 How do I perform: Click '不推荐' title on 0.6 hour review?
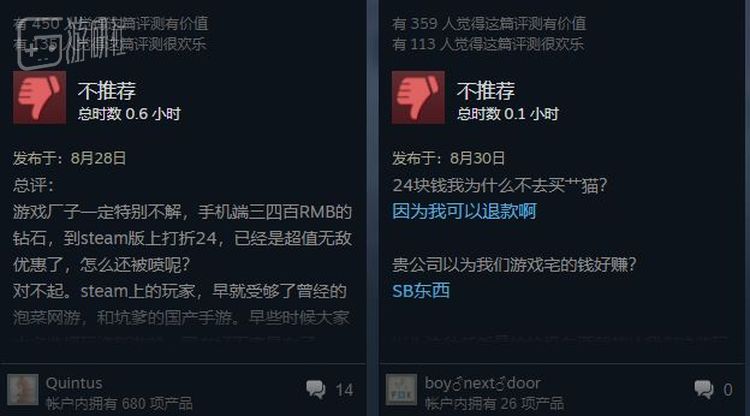pyautogui.click(x=107, y=90)
